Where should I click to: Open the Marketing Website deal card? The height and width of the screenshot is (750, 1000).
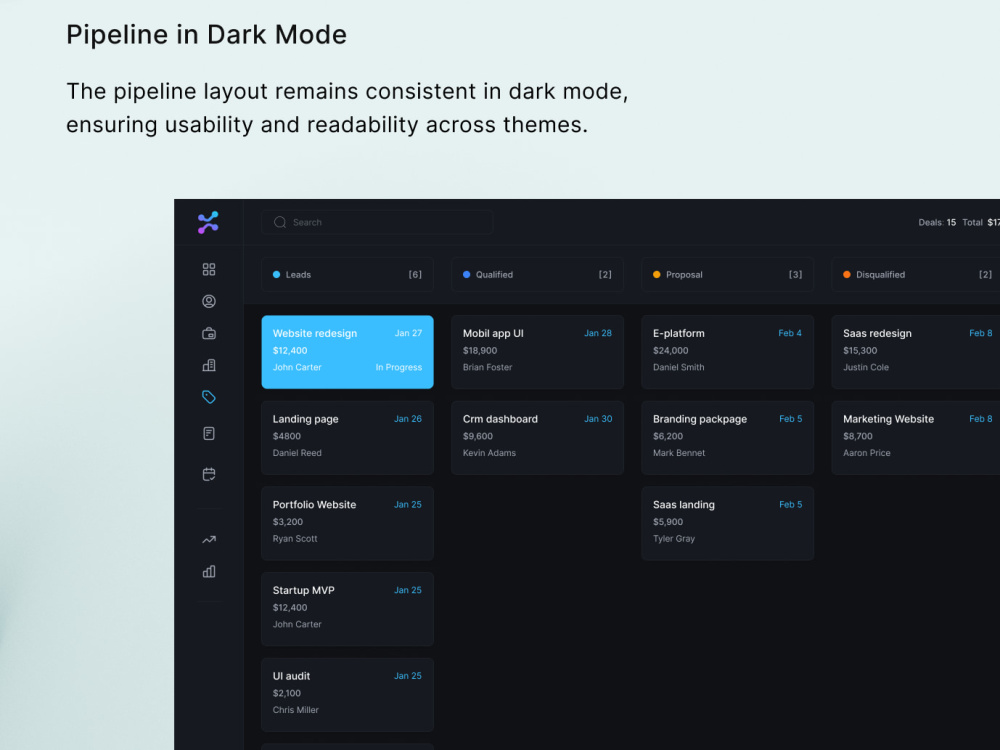(916, 438)
